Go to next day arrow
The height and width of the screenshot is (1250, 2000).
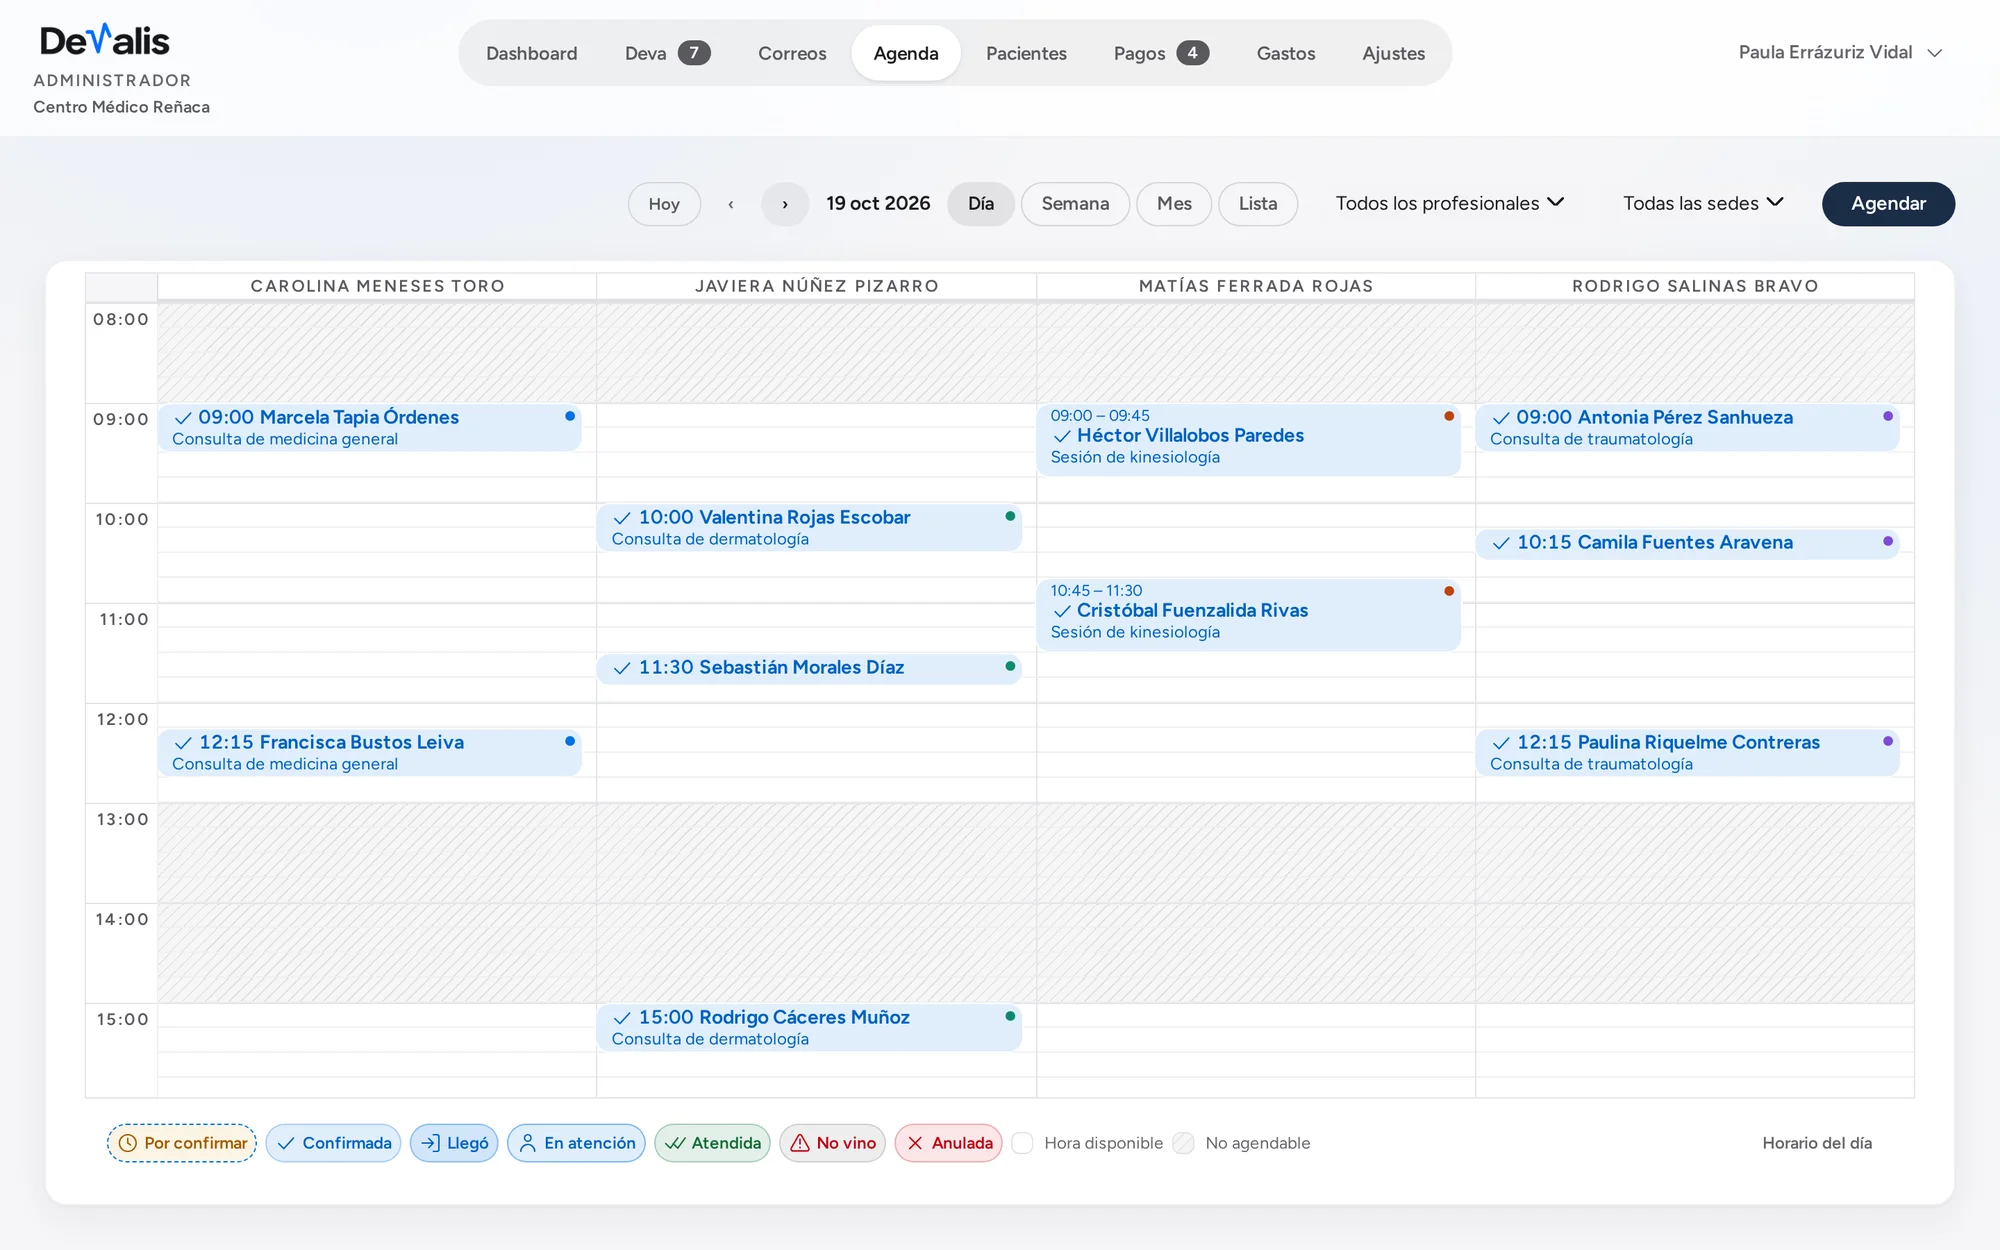785,204
